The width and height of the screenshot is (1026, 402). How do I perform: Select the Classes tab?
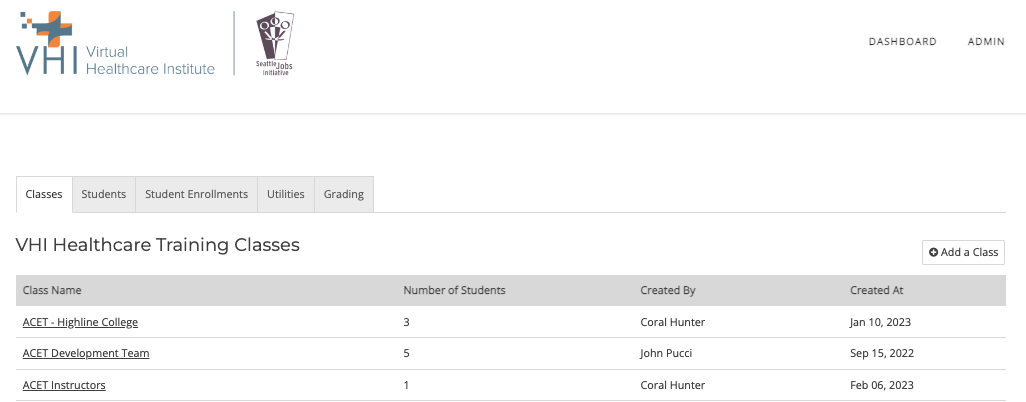[44, 194]
